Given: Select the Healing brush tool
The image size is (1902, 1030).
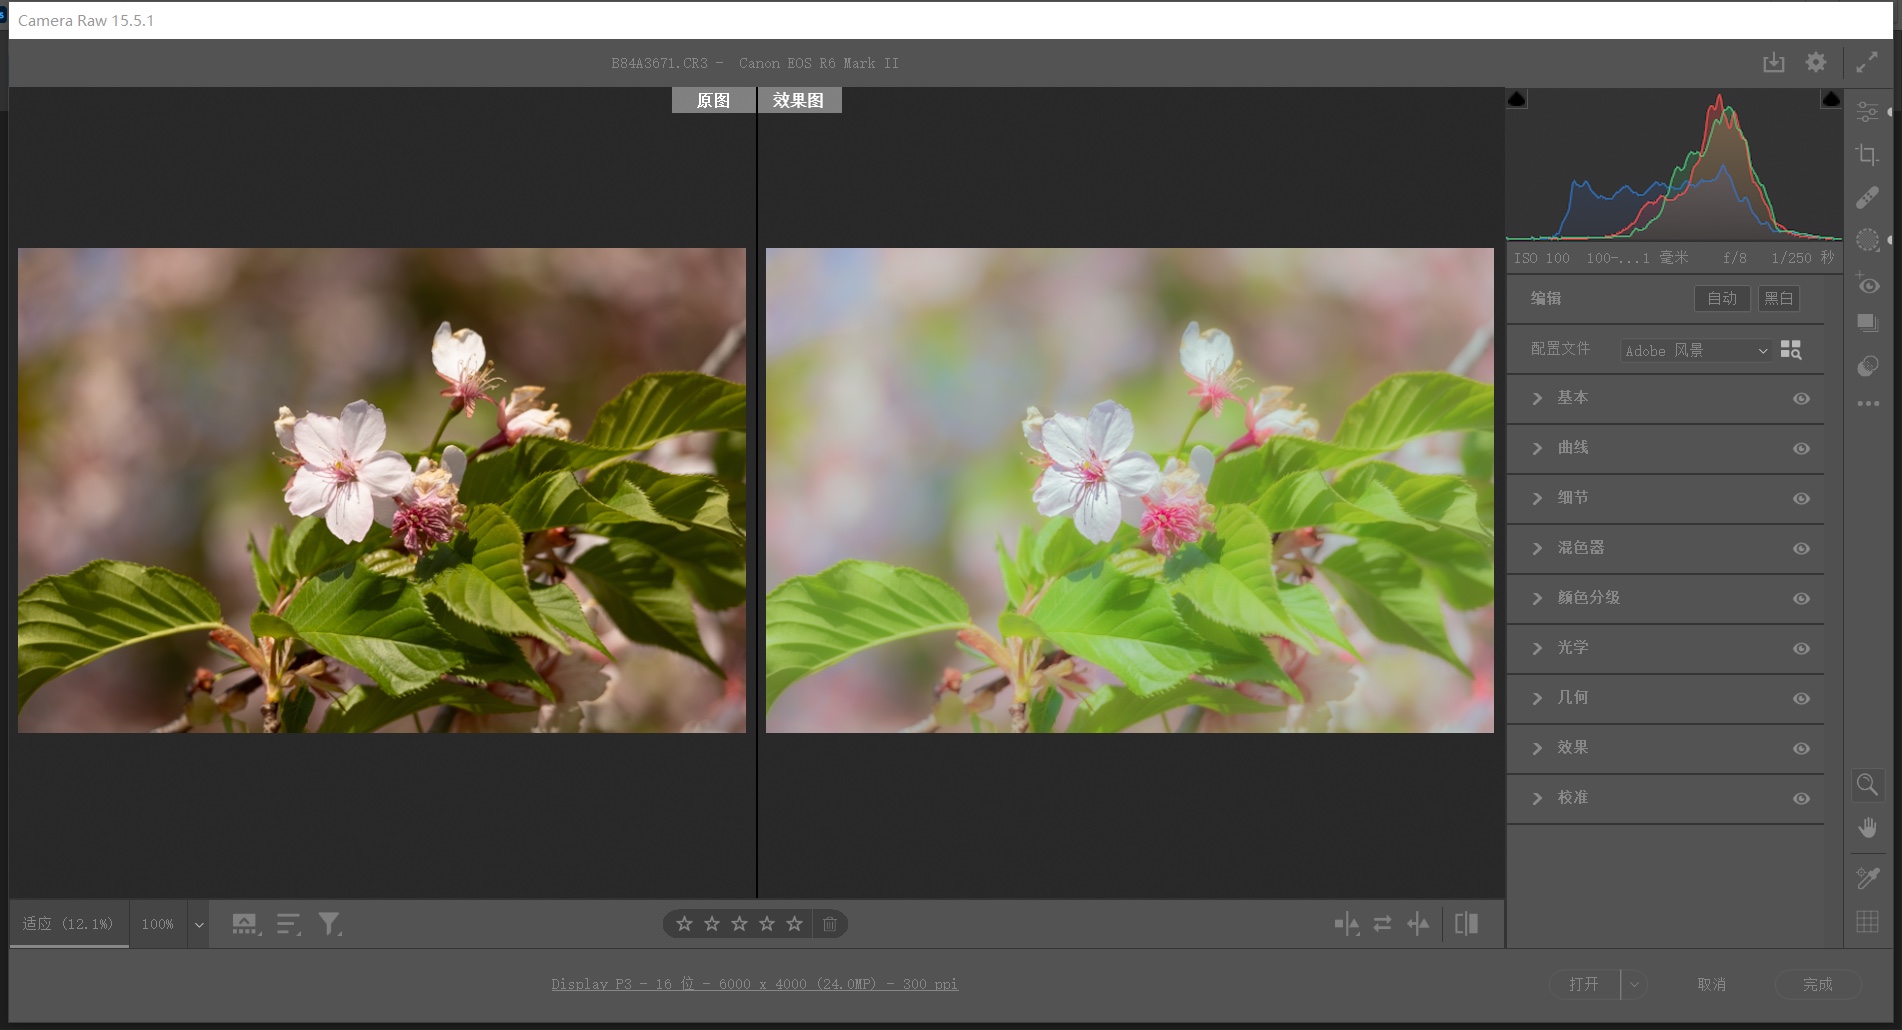Looking at the screenshot, I should [x=1867, y=198].
